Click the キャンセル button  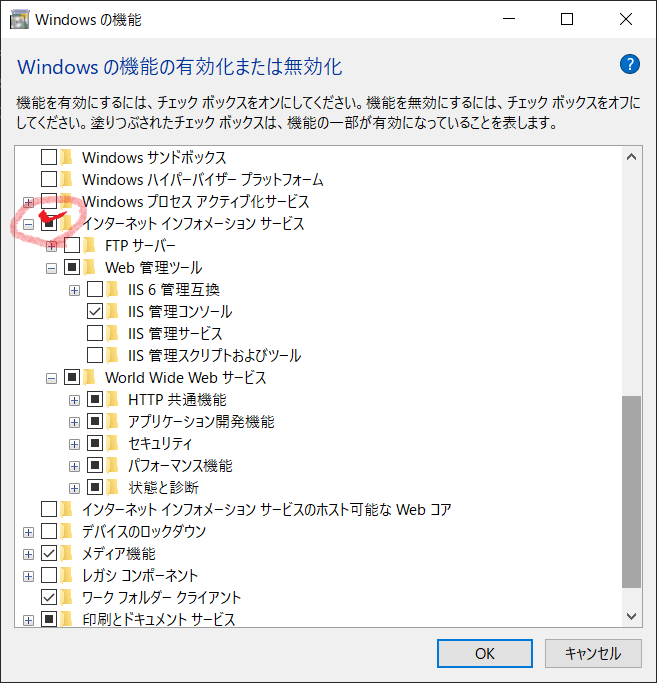(593, 653)
